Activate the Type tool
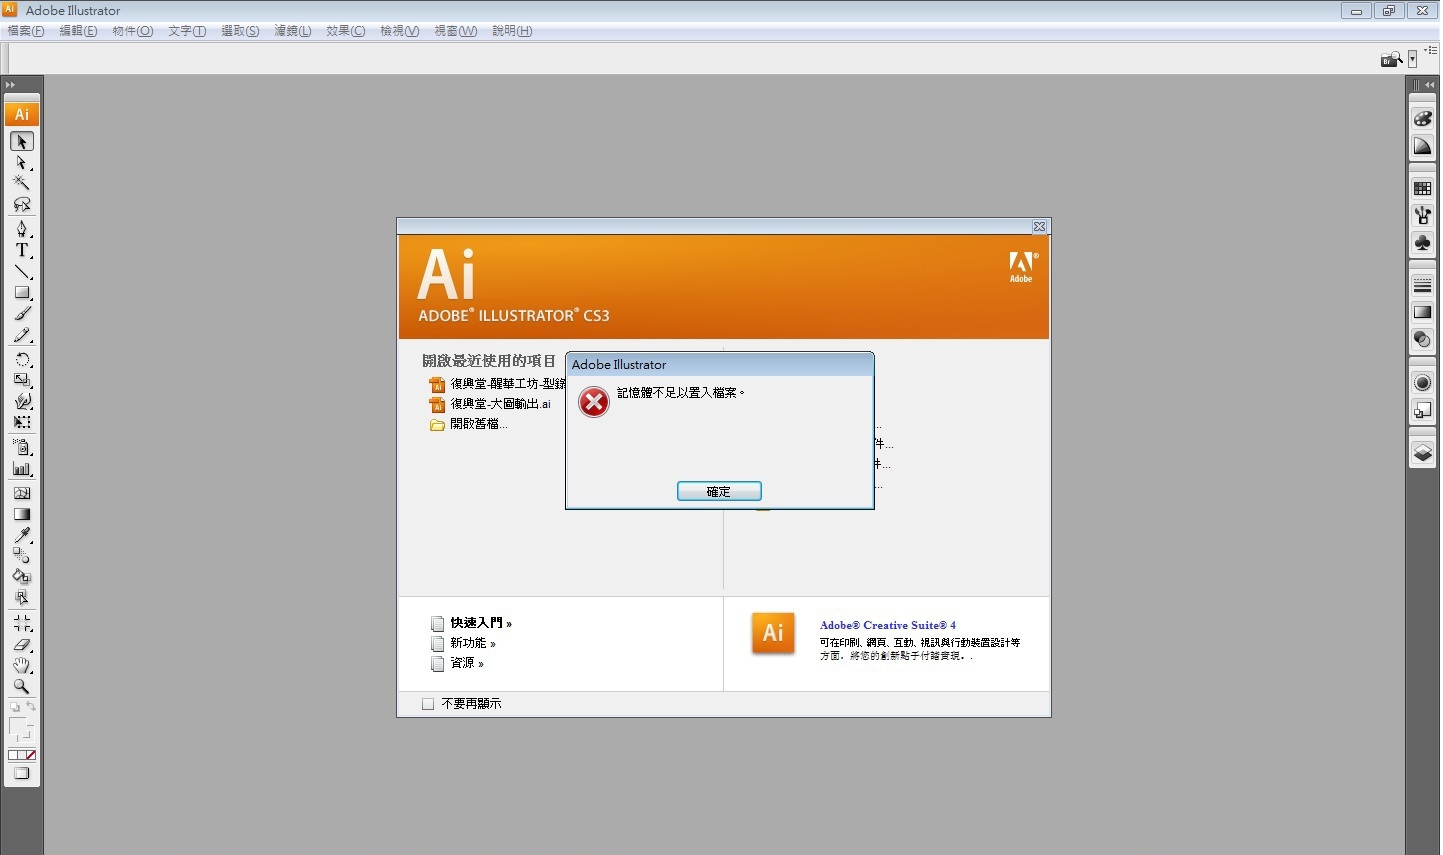The image size is (1443, 855). [22, 250]
